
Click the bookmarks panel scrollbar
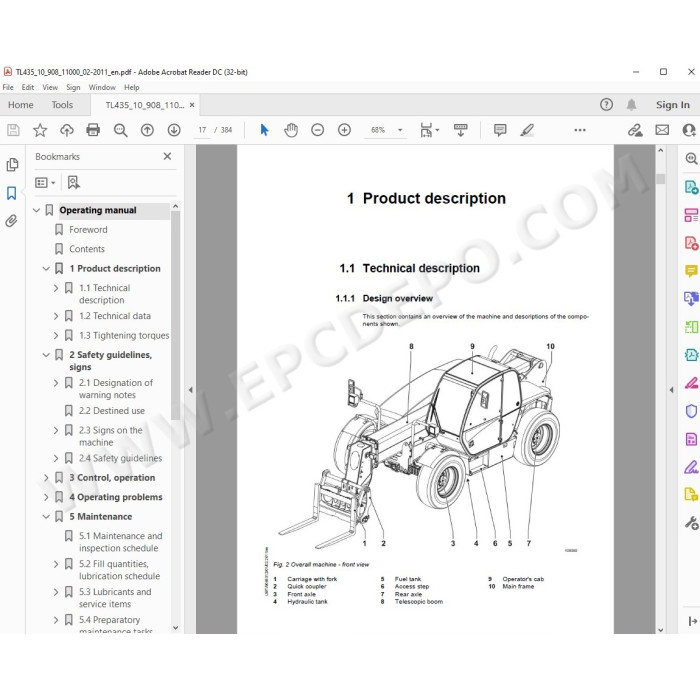[175, 315]
